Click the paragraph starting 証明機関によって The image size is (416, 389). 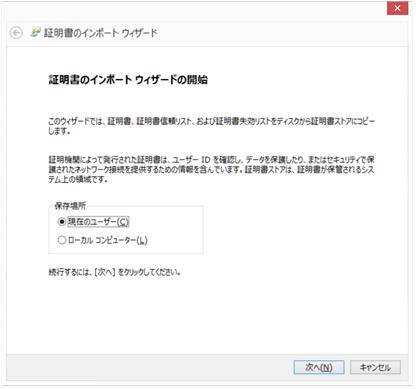[x=212, y=169]
